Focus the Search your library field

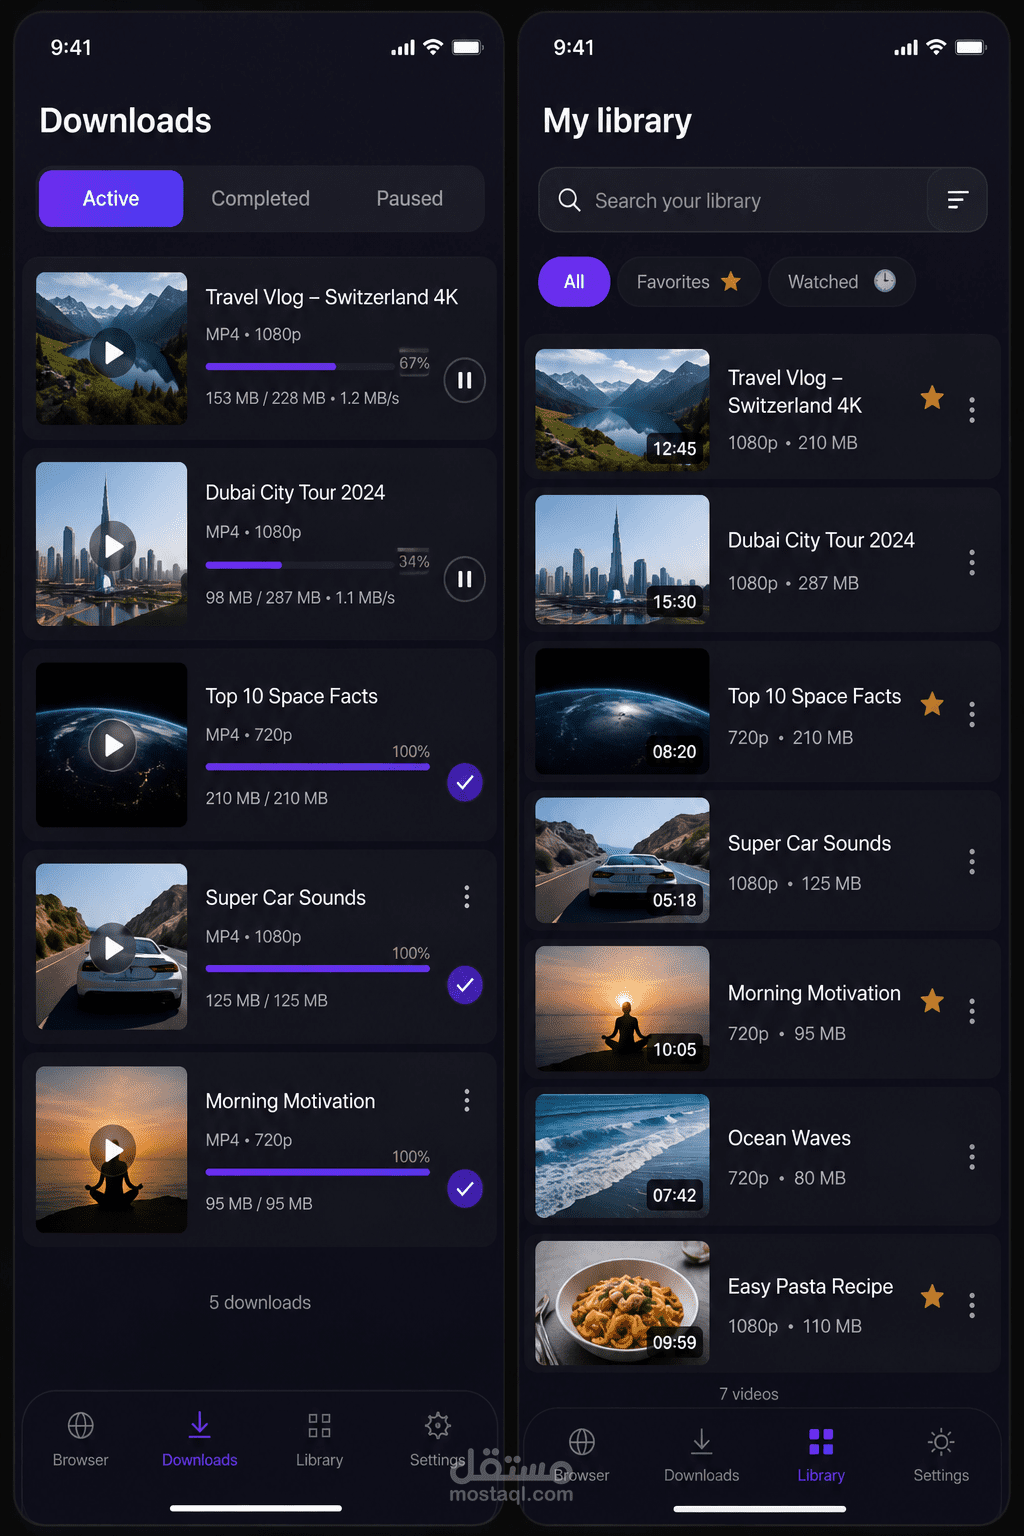click(733, 200)
